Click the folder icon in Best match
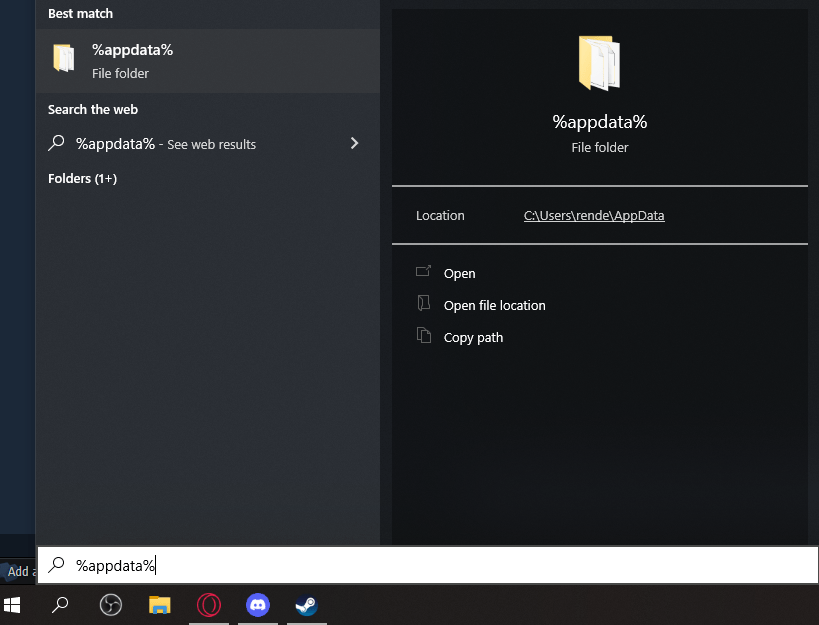 pos(64,58)
